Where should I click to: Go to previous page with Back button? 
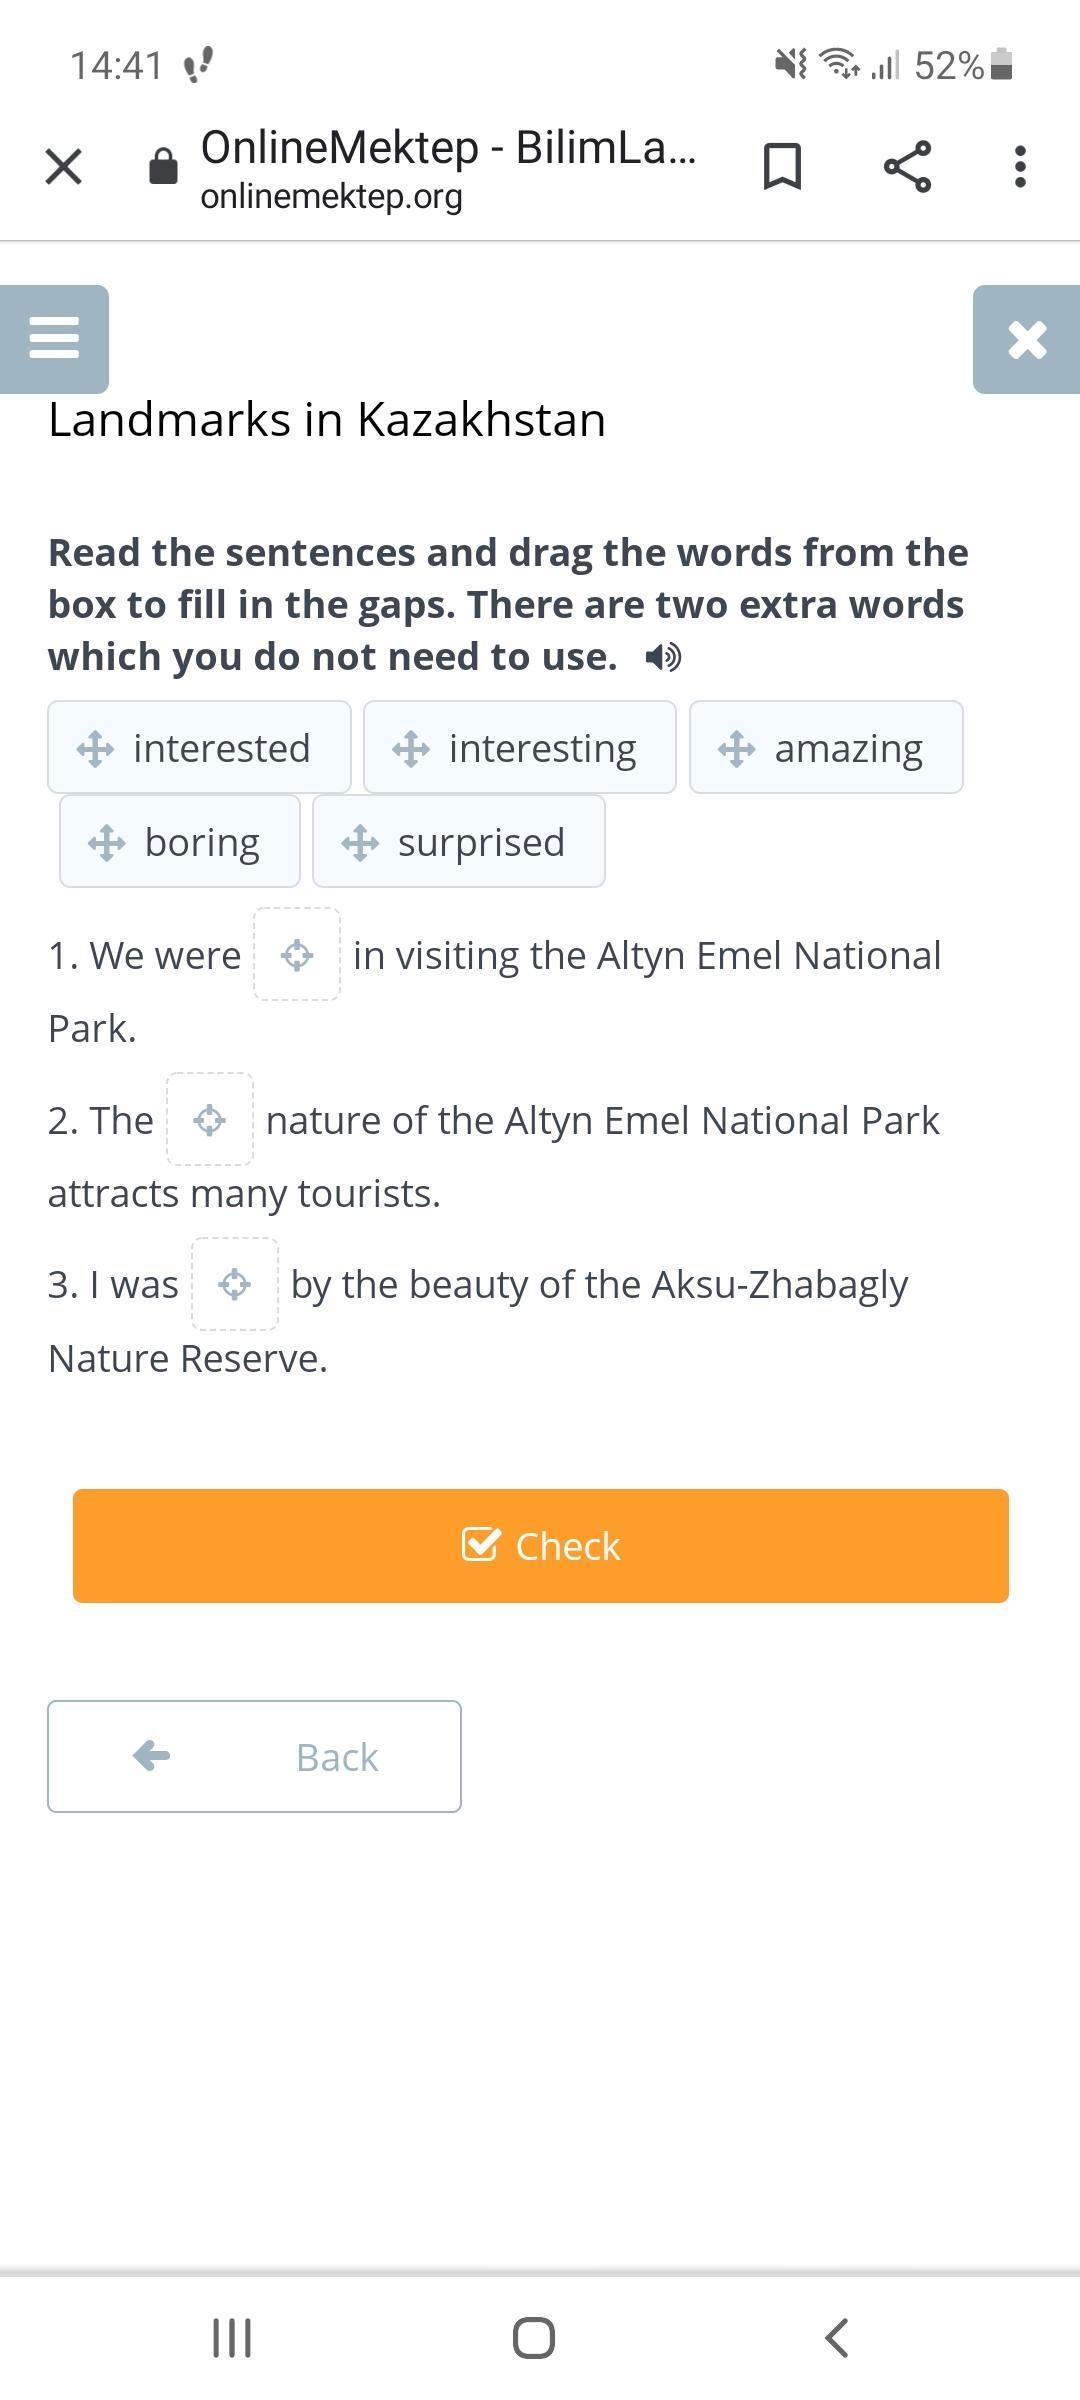point(254,1757)
